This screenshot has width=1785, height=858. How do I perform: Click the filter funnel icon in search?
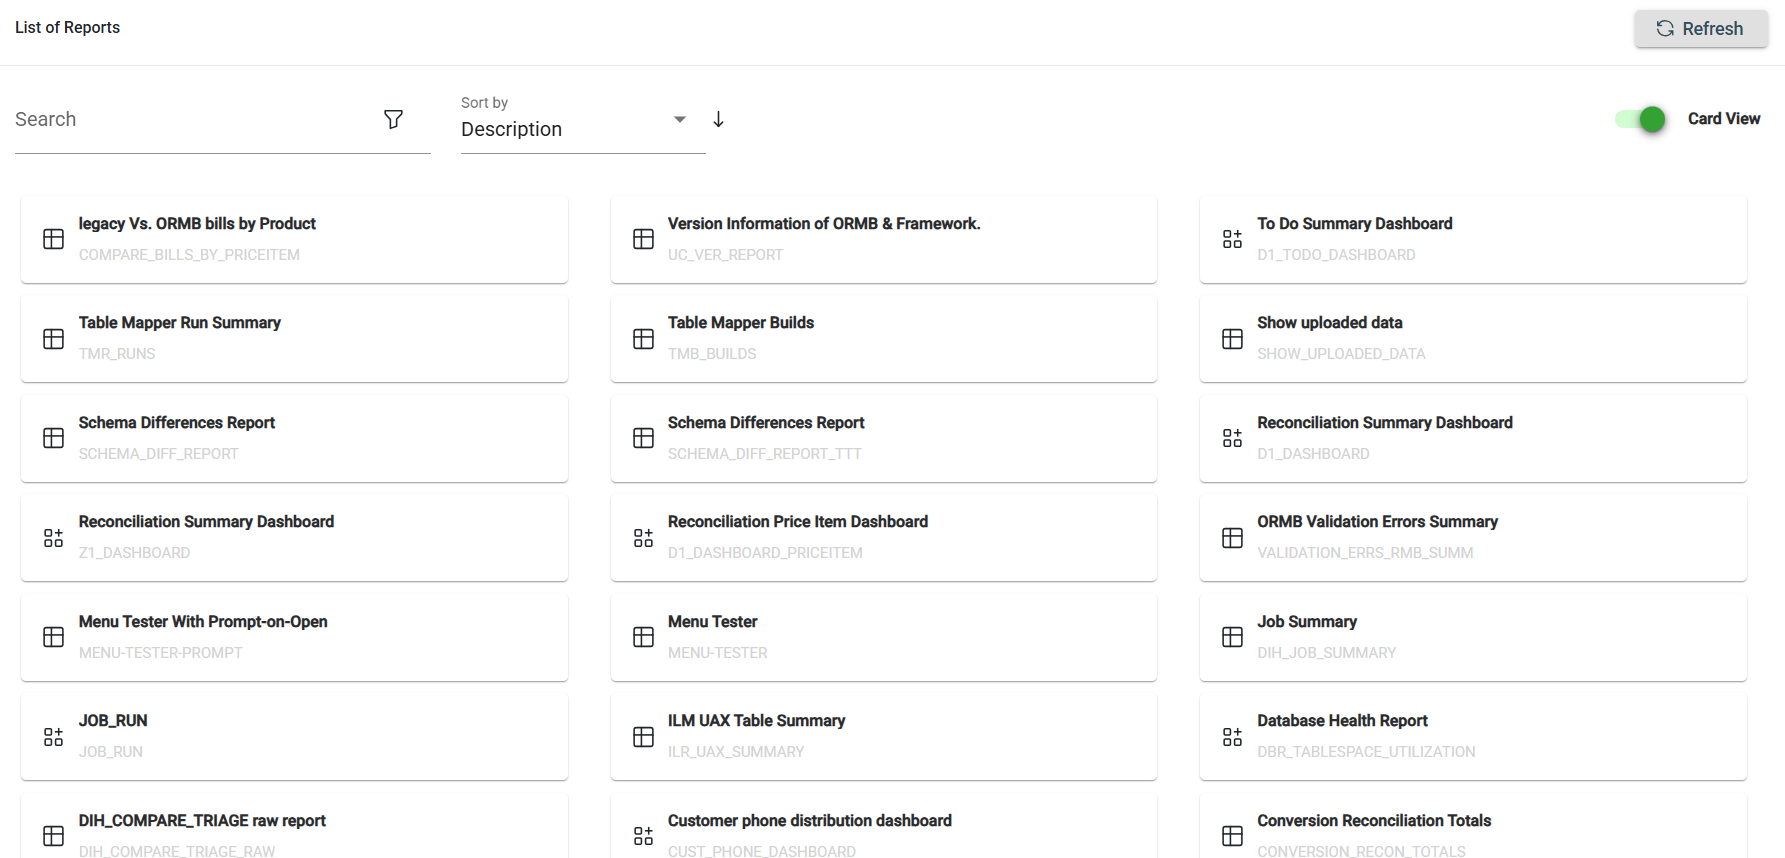pos(393,120)
